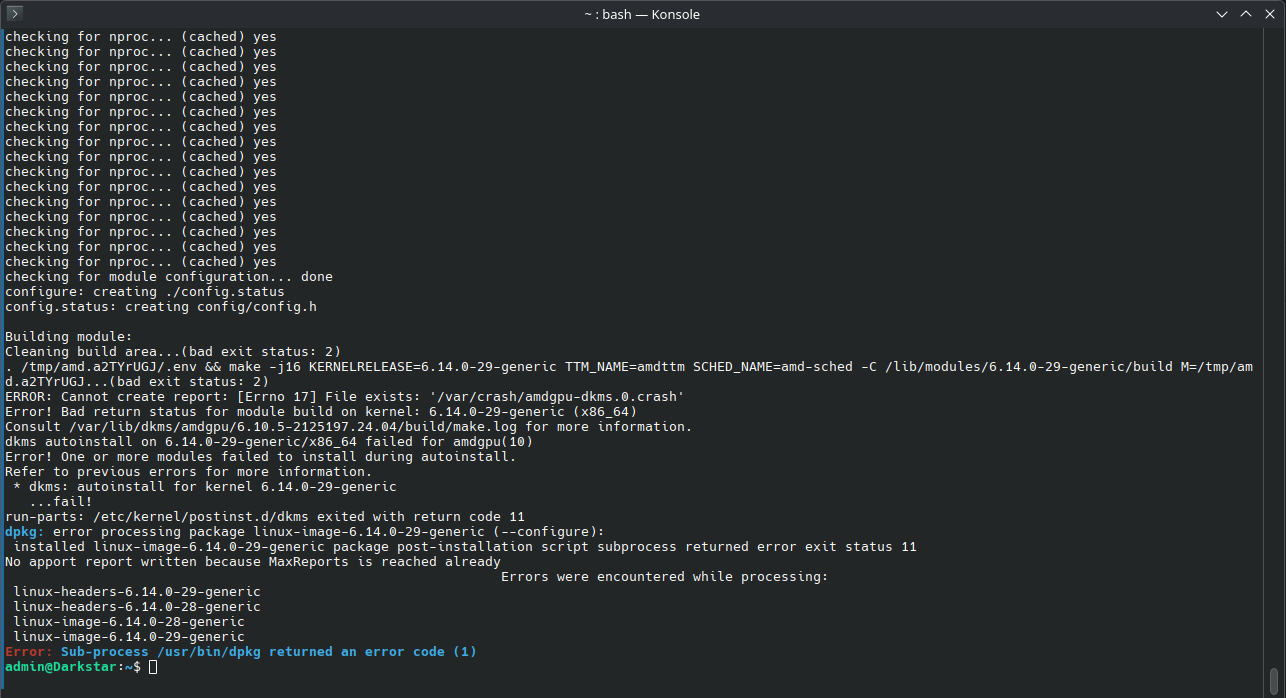Place cursor at the admin@Darkstar prompt
1286x698 pixels.
(153, 667)
